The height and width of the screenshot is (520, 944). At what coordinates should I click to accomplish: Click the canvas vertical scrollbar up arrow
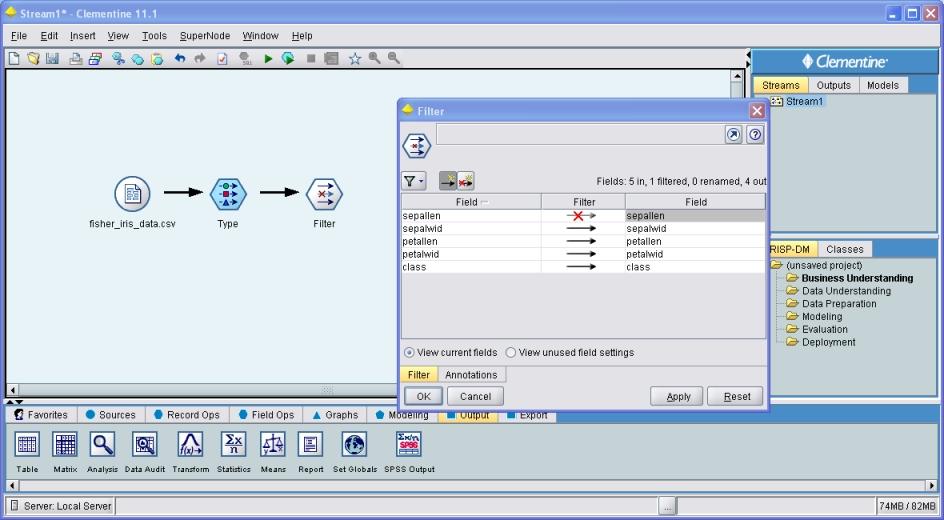[737, 76]
